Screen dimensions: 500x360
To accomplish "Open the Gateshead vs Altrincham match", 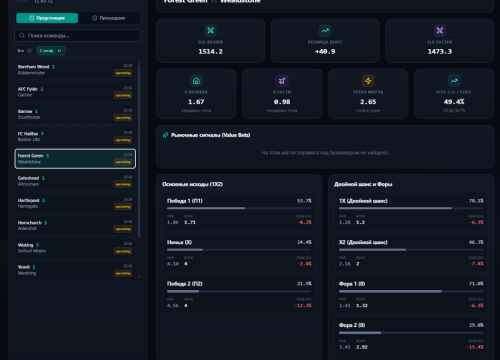I will [x=75, y=181].
